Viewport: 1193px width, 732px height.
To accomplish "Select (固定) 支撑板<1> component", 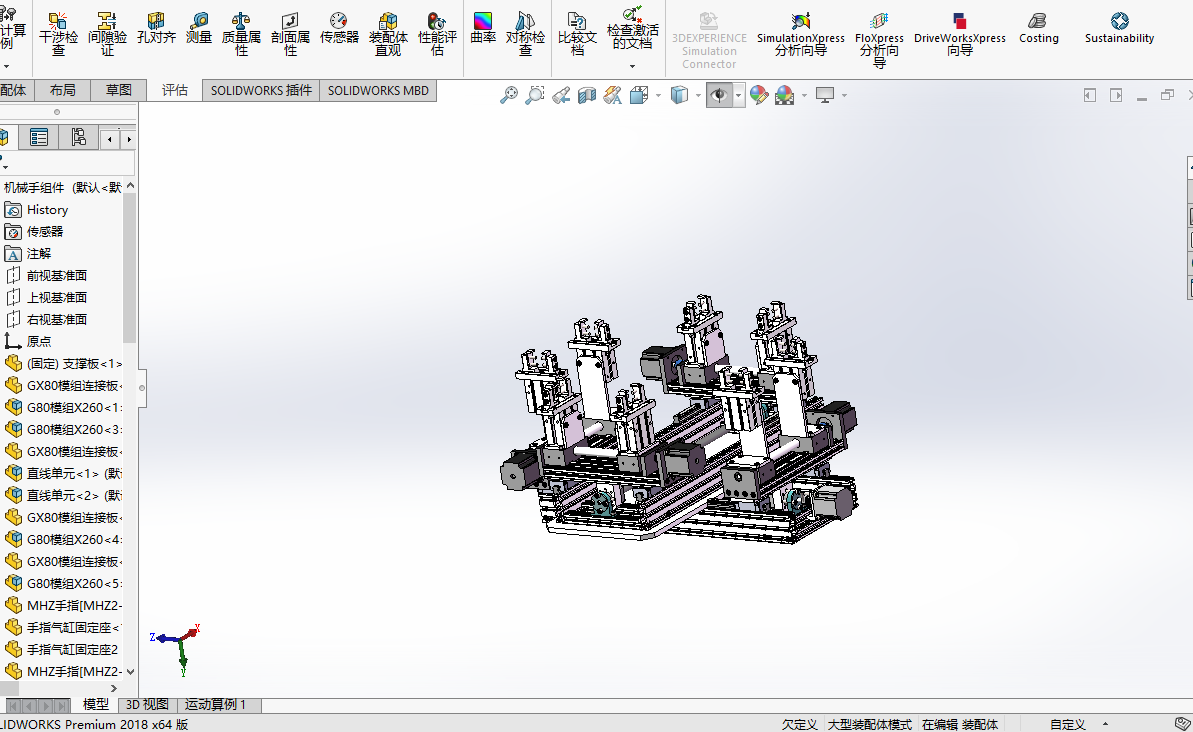I will 75,364.
